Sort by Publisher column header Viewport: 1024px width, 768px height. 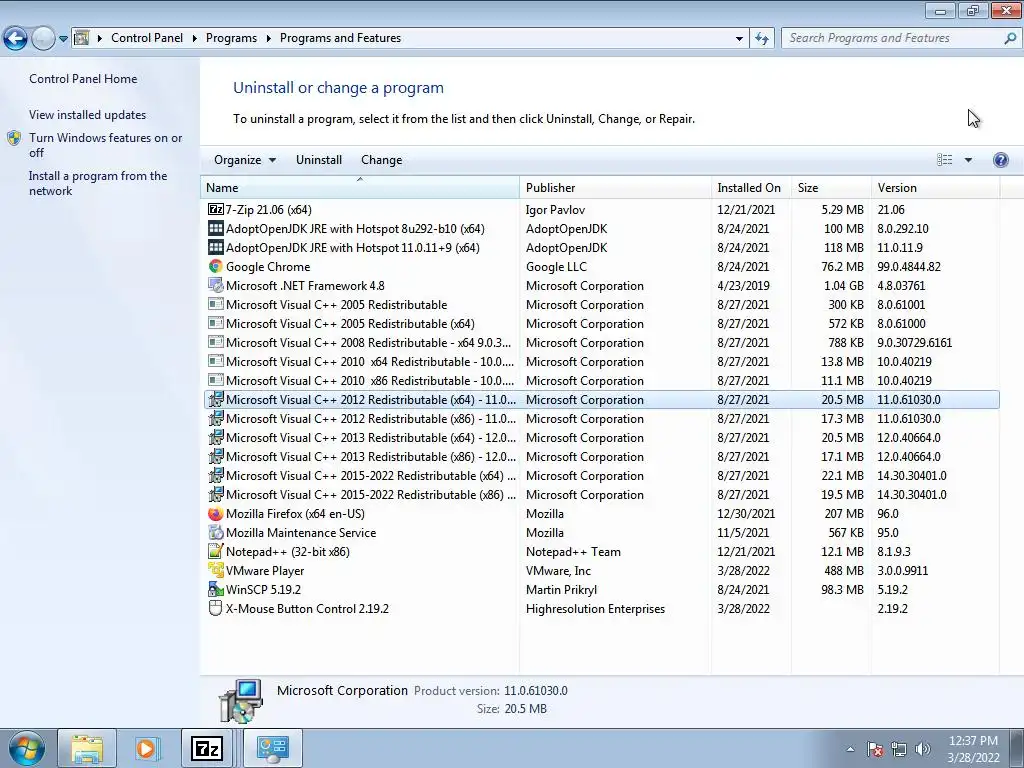[615, 187]
